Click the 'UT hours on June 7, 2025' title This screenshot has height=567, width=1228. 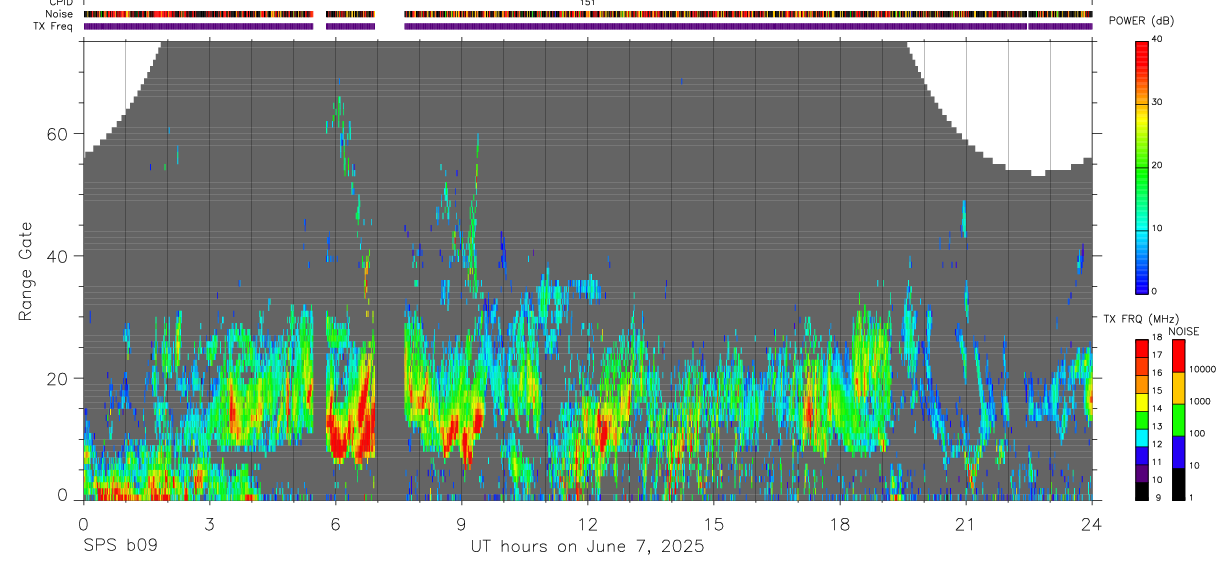(x=587, y=547)
